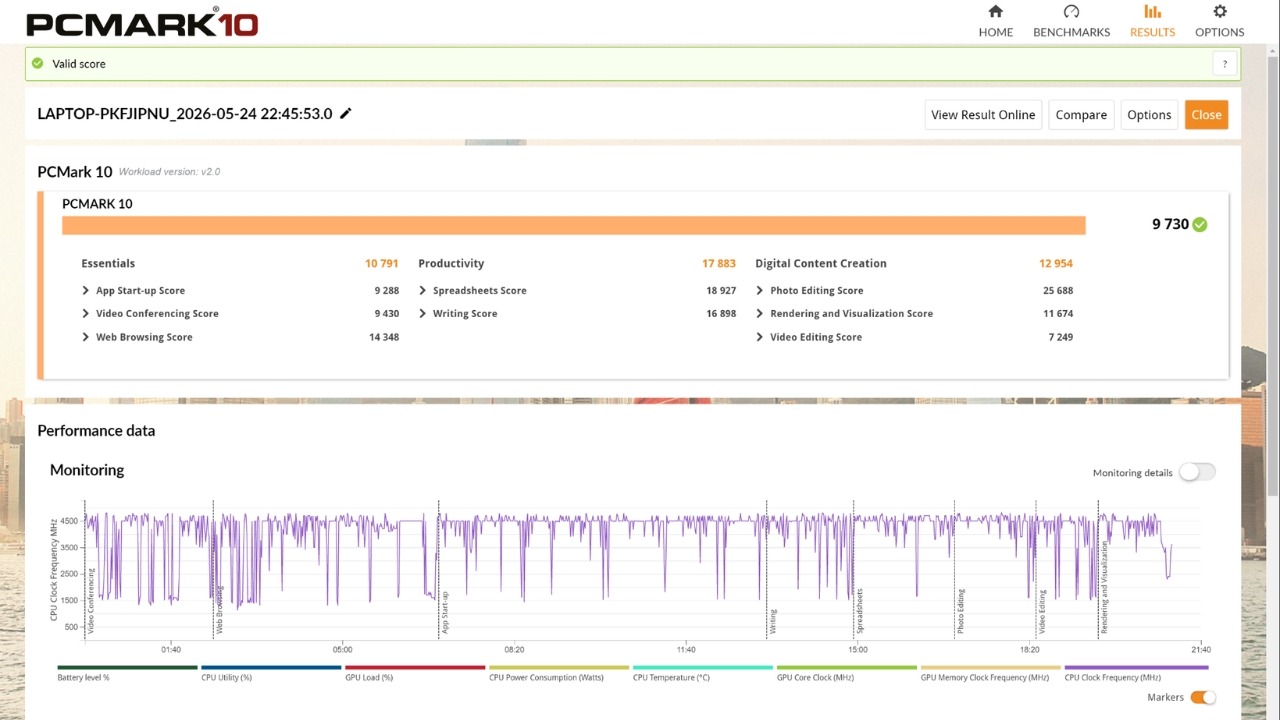Click the Rendering and Visualization chart marker
This screenshot has width=1280, height=720.
tap(1105, 588)
